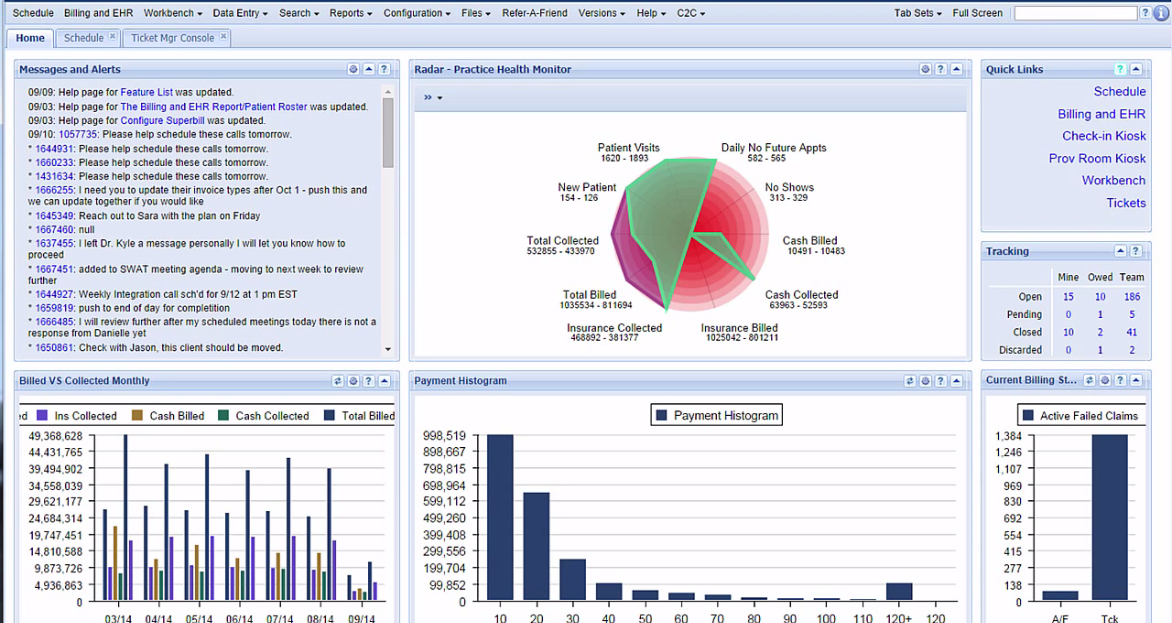Collapse the Quick Links panel
Viewport: 1172px width, 623px height.
click(1135, 69)
